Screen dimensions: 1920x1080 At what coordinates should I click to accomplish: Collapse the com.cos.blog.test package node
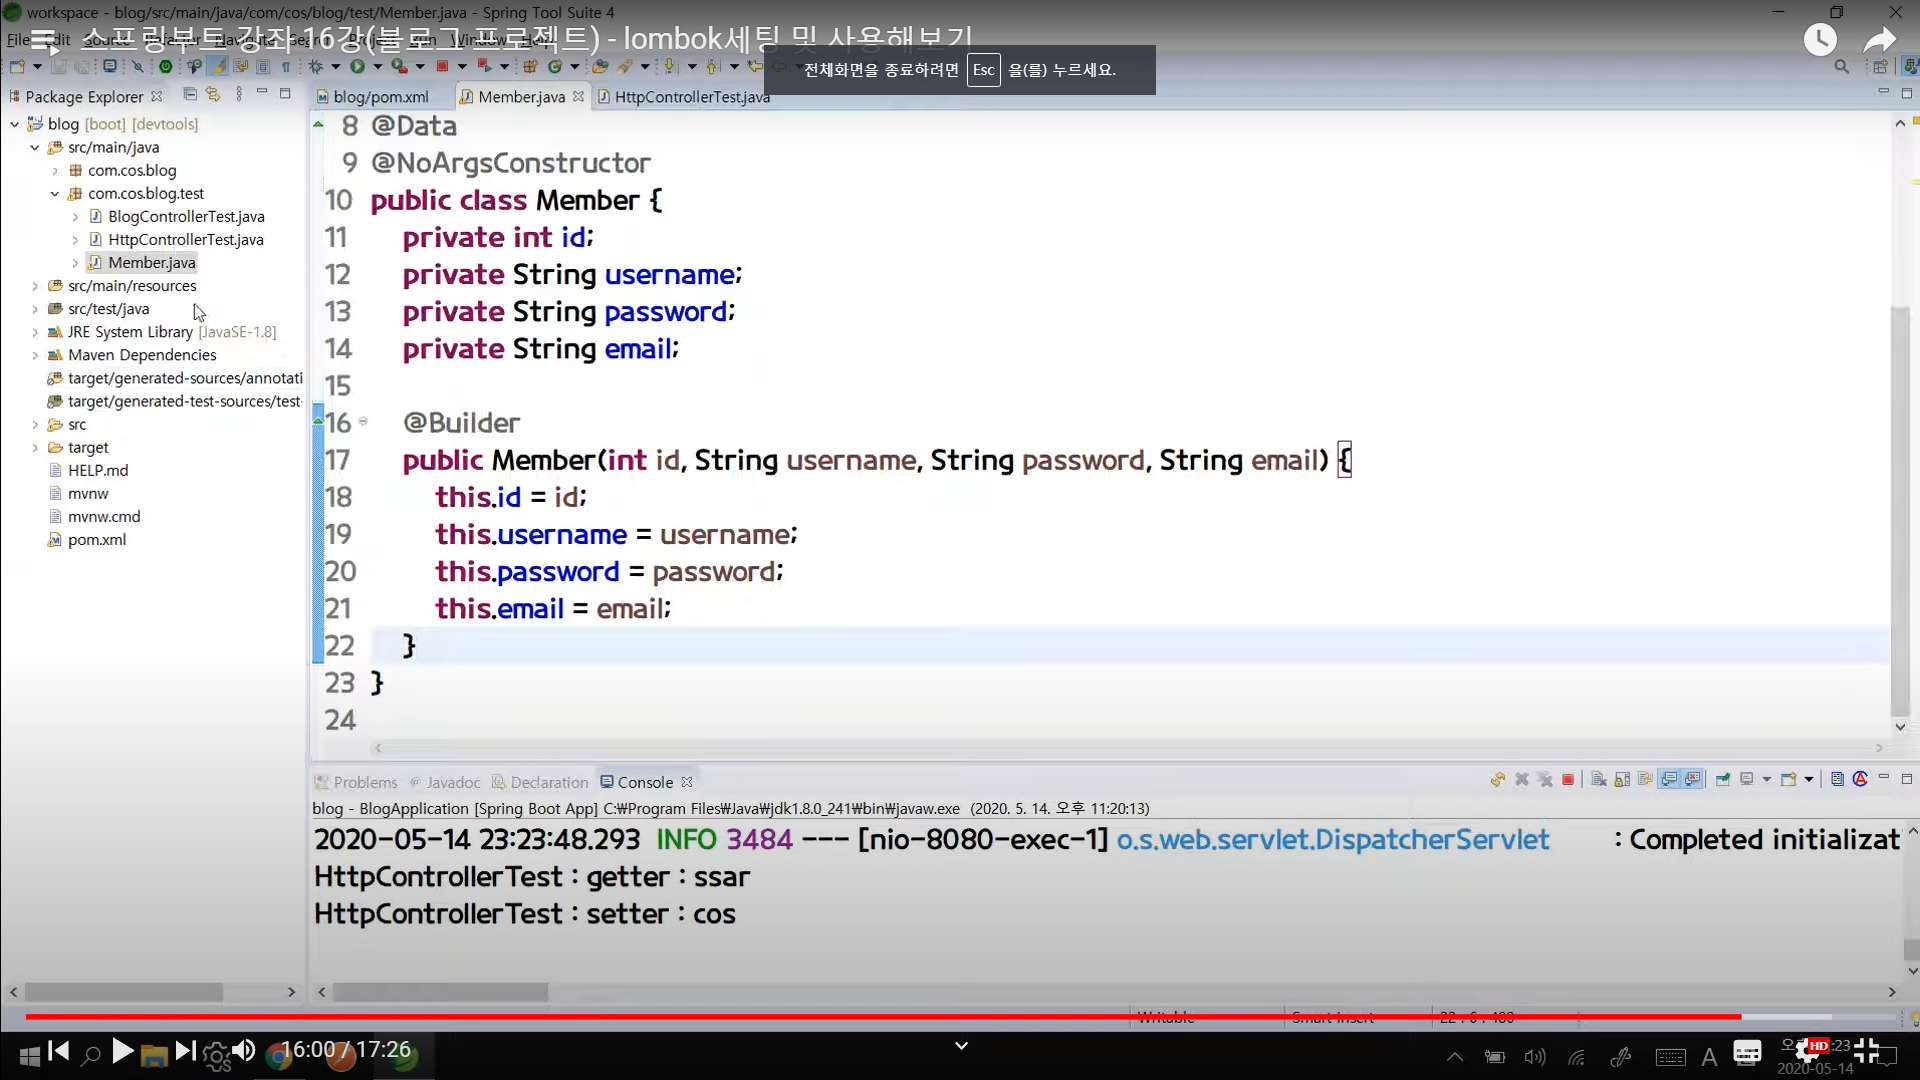55,193
